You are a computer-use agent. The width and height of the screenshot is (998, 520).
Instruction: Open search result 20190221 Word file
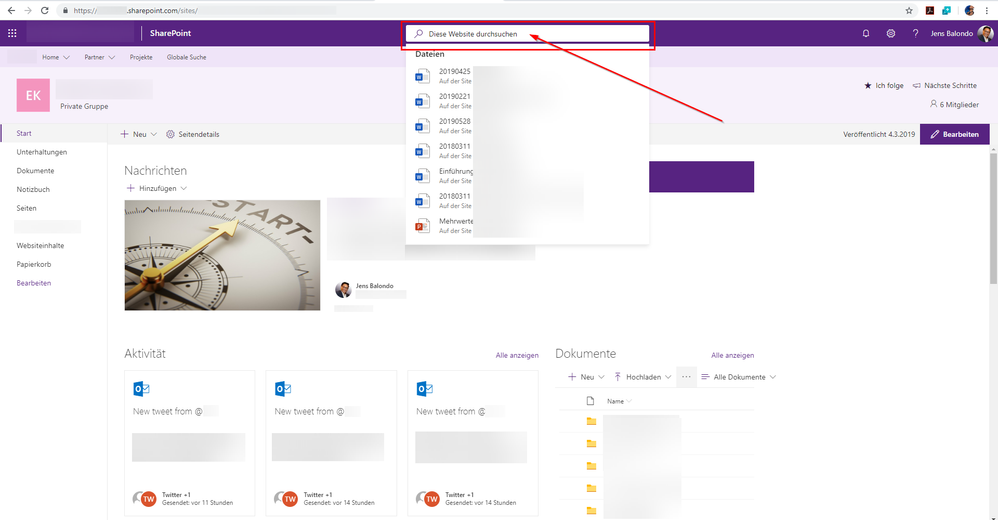527,101
